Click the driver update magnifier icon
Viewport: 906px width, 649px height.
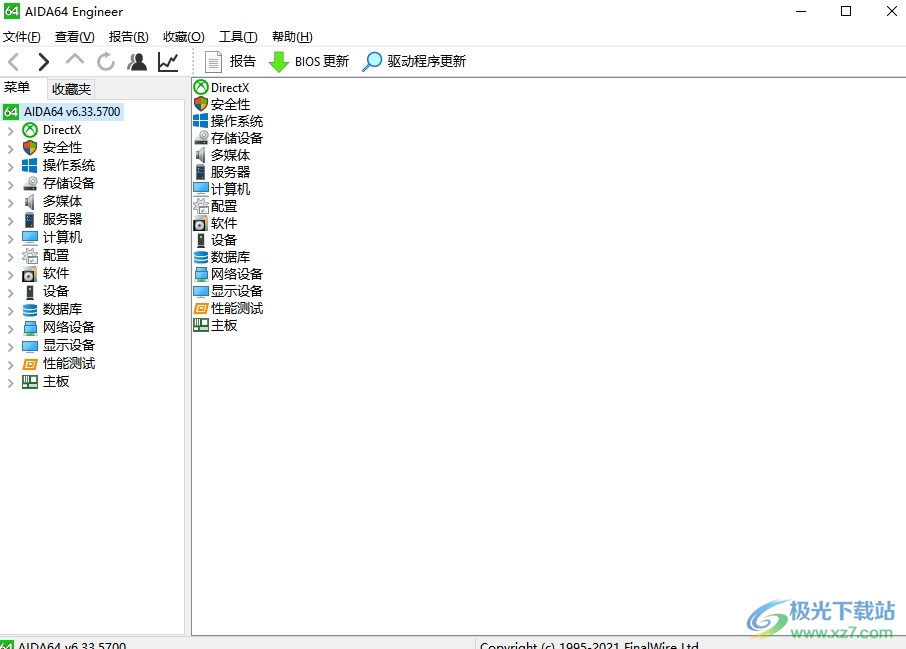(372, 61)
